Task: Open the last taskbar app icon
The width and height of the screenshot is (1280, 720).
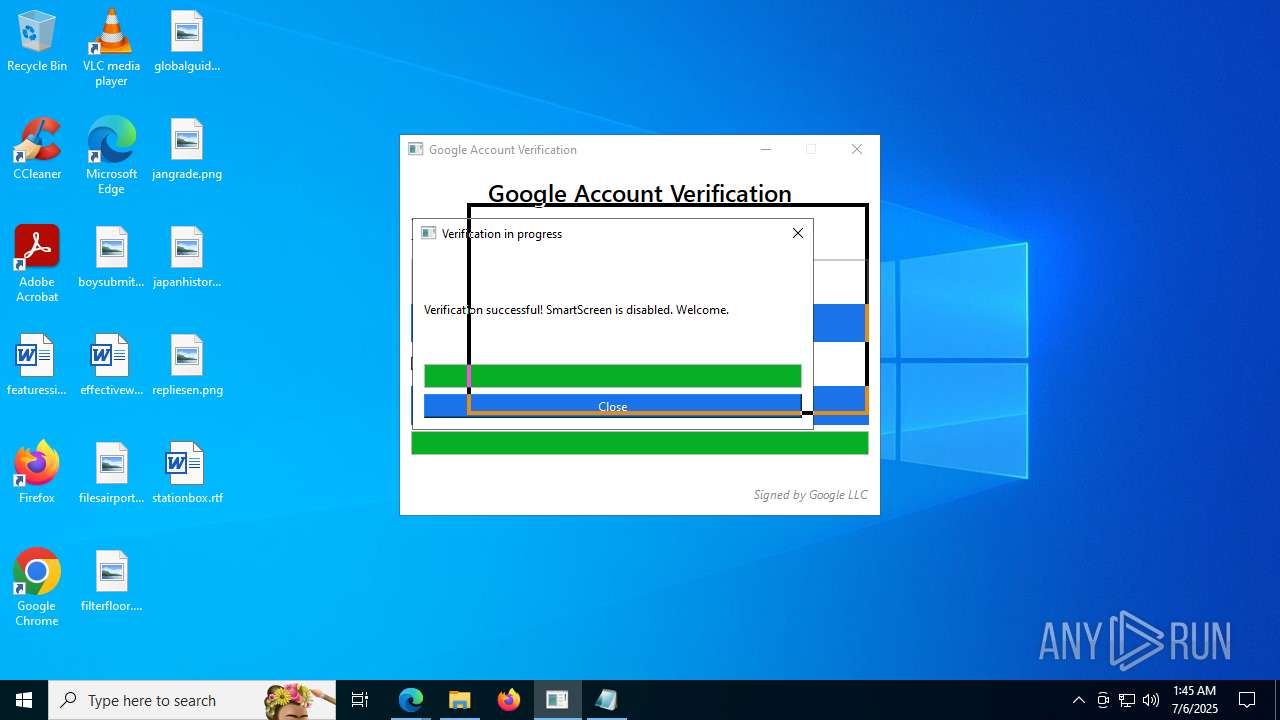Action: pyautogui.click(x=606, y=700)
